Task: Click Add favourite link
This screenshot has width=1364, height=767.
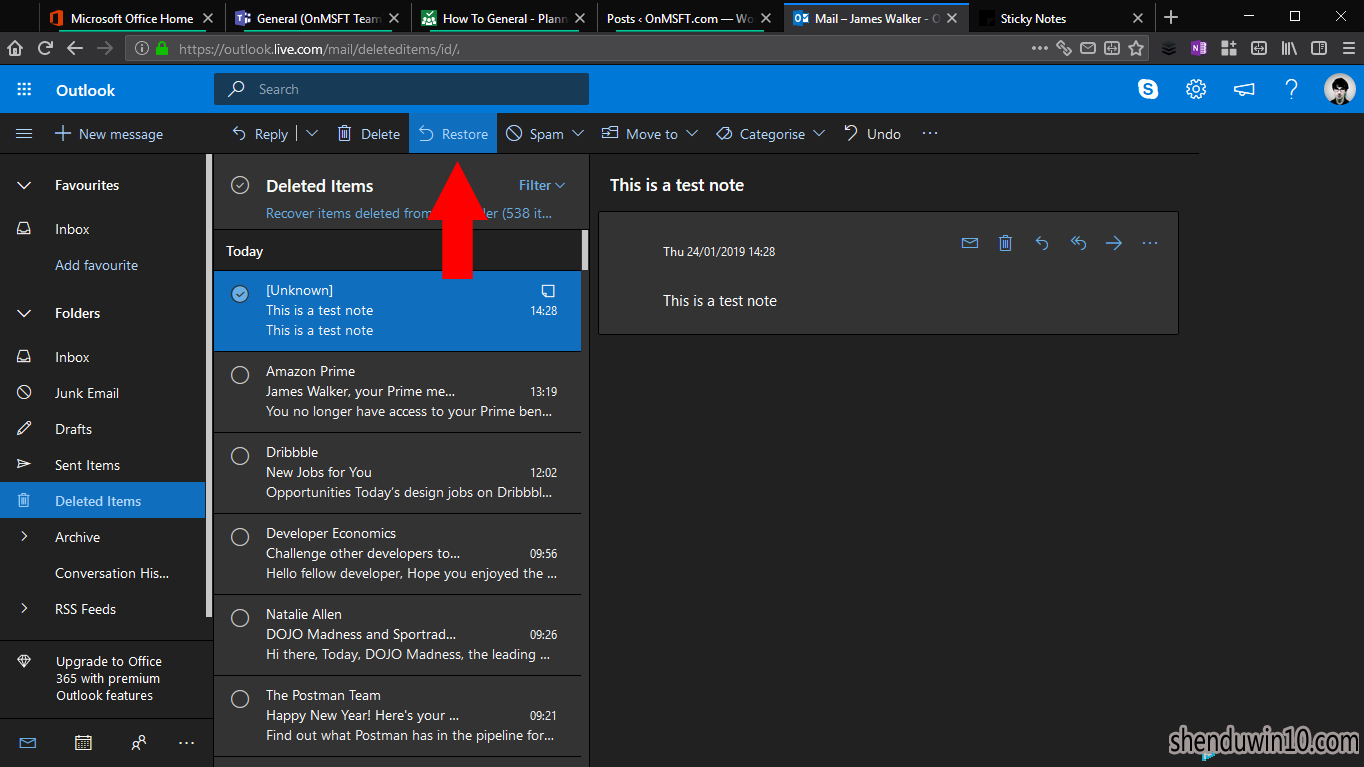Action: point(96,265)
